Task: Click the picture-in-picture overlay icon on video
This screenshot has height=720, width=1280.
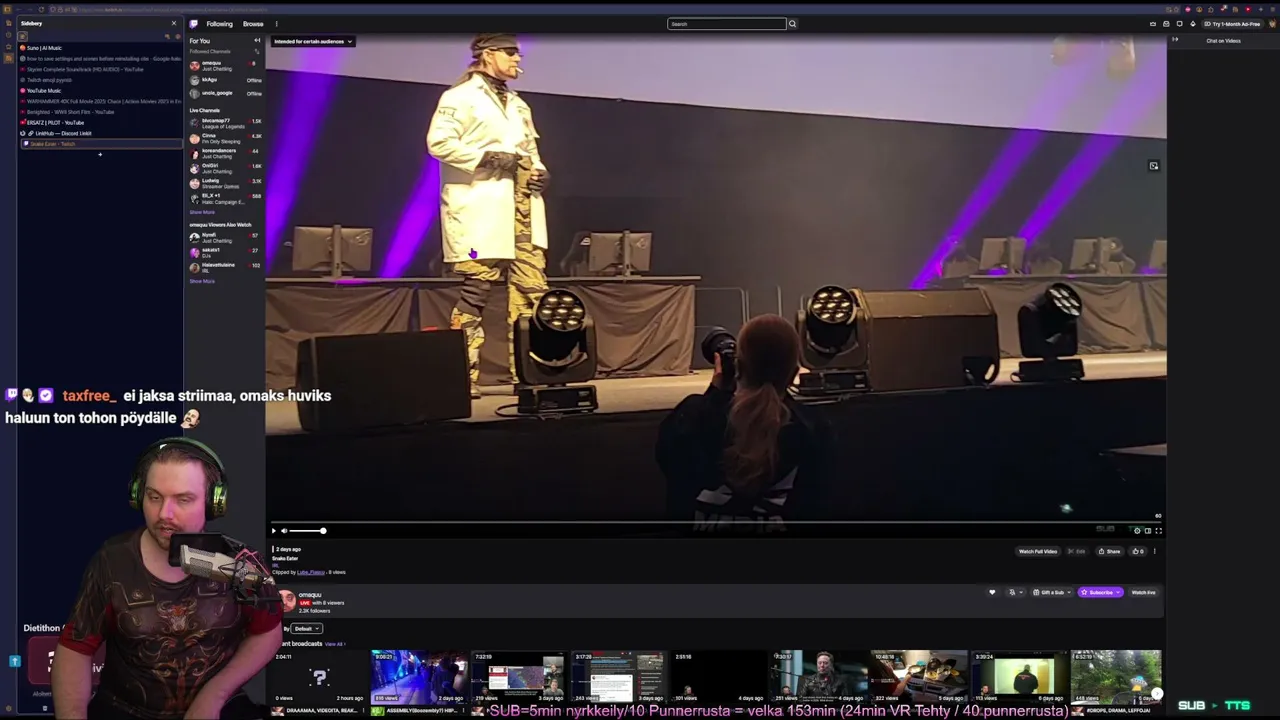Action: coord(1153,166)
